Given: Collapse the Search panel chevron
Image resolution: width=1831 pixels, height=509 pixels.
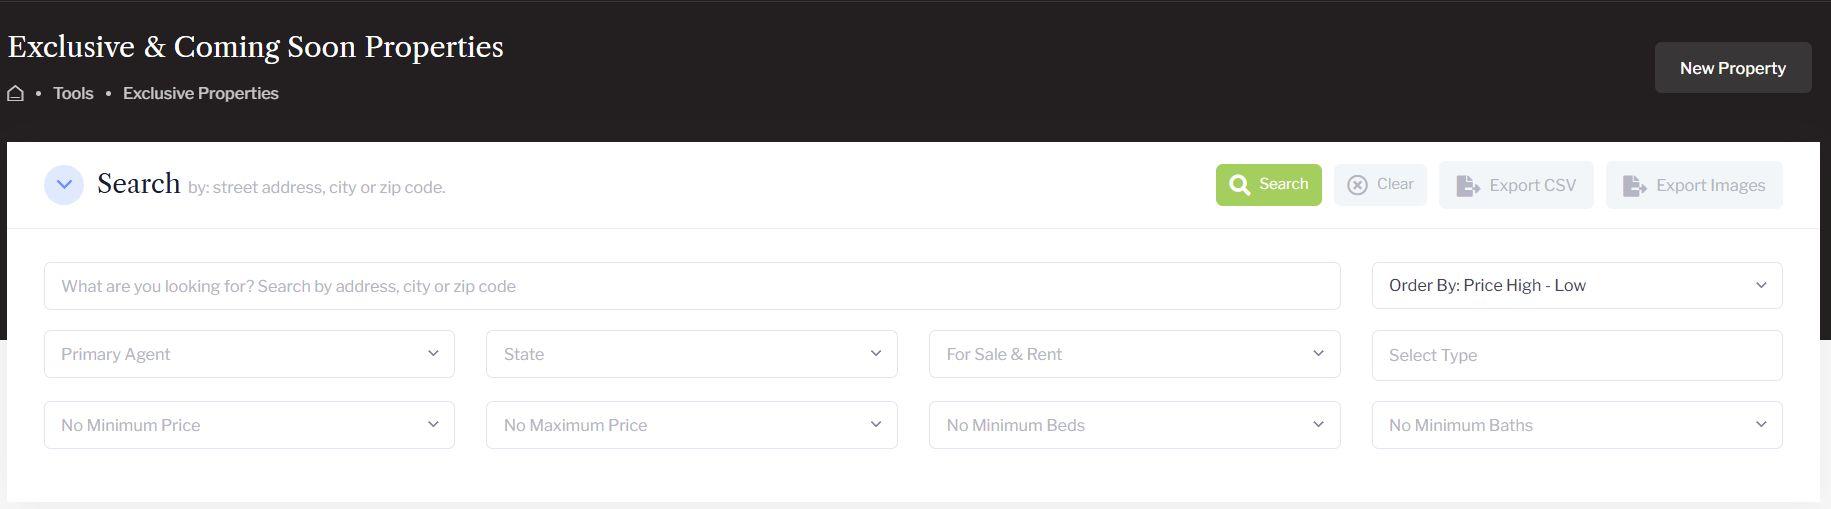Looking at the screenshot, I should [64, 185].
